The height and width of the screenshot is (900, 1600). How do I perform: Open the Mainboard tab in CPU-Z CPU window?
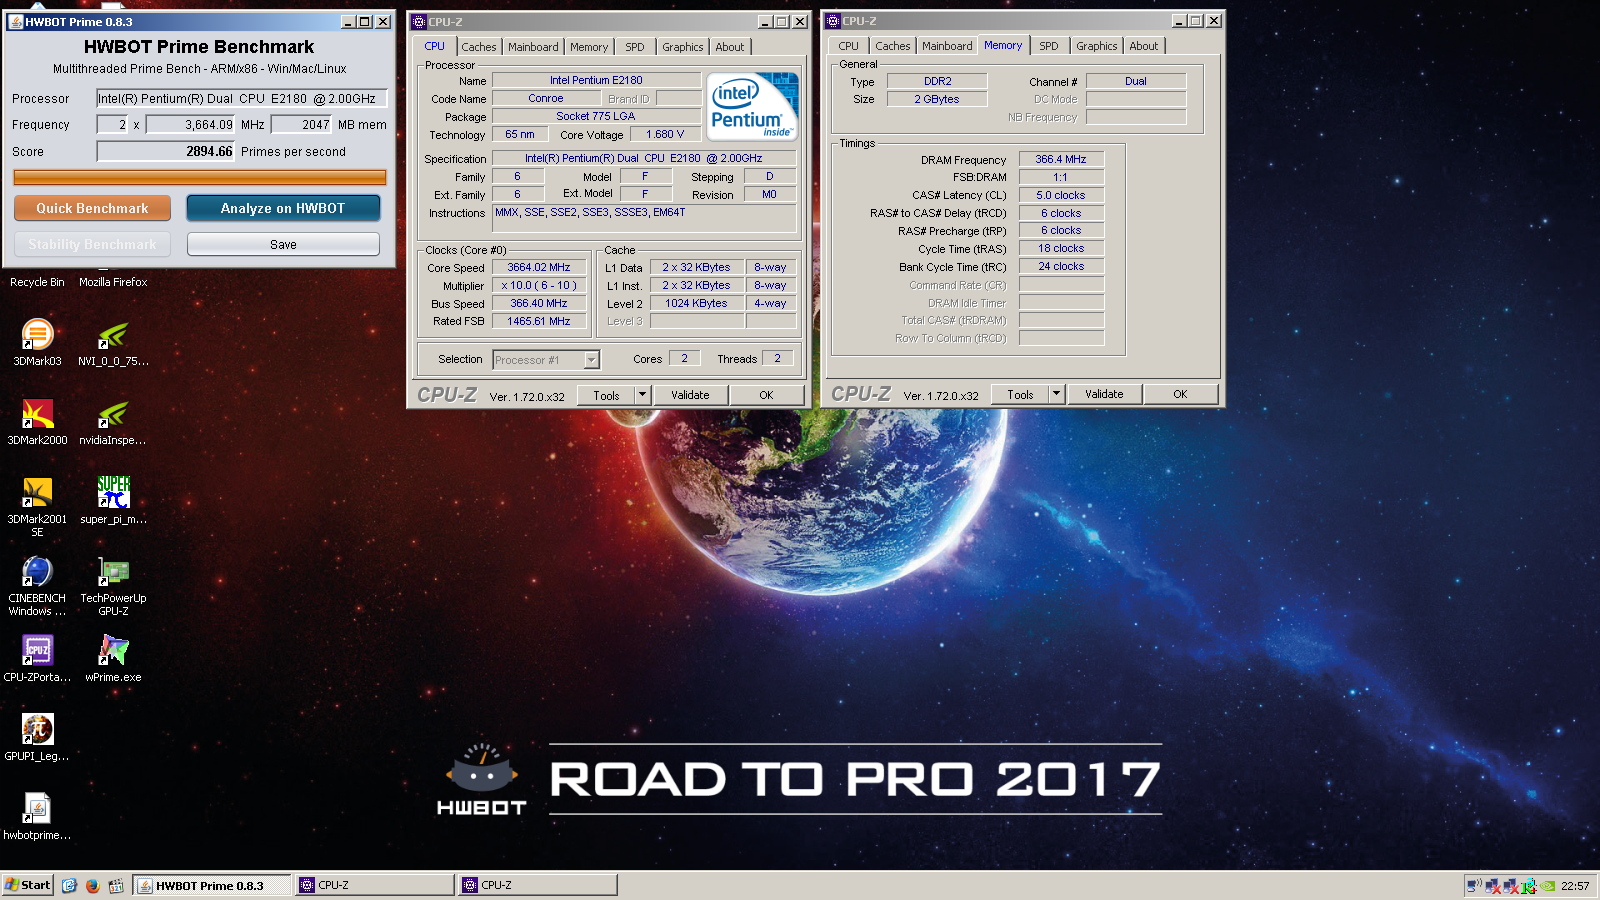tap(533, 47)
